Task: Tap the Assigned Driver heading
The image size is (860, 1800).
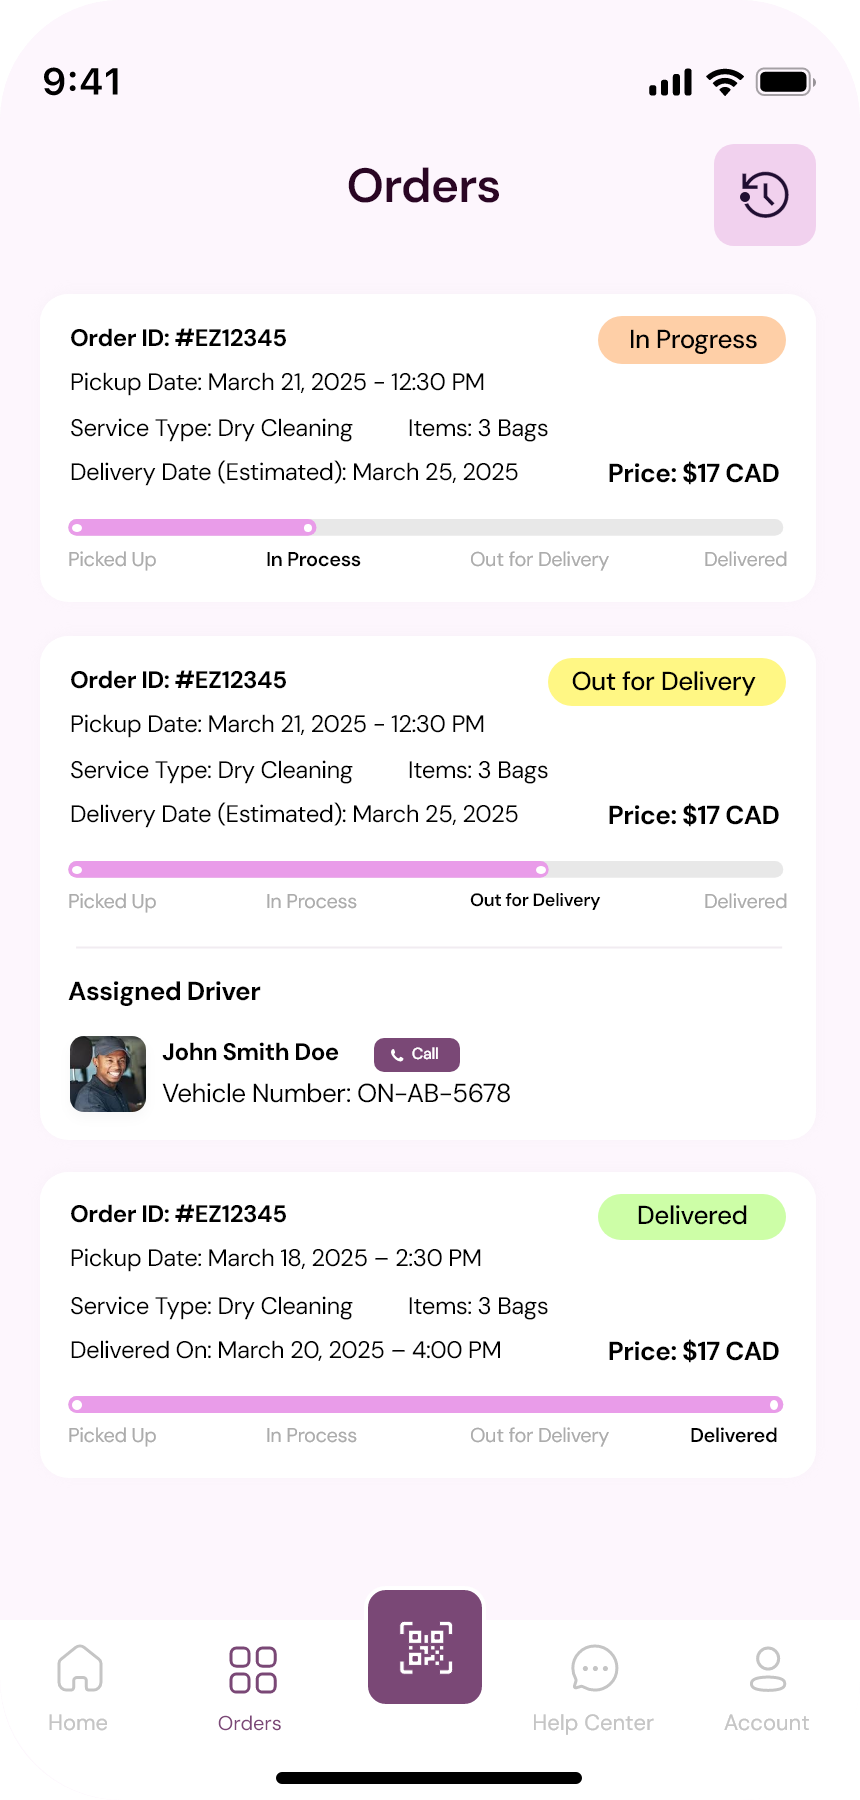Action: pos(165,991)
